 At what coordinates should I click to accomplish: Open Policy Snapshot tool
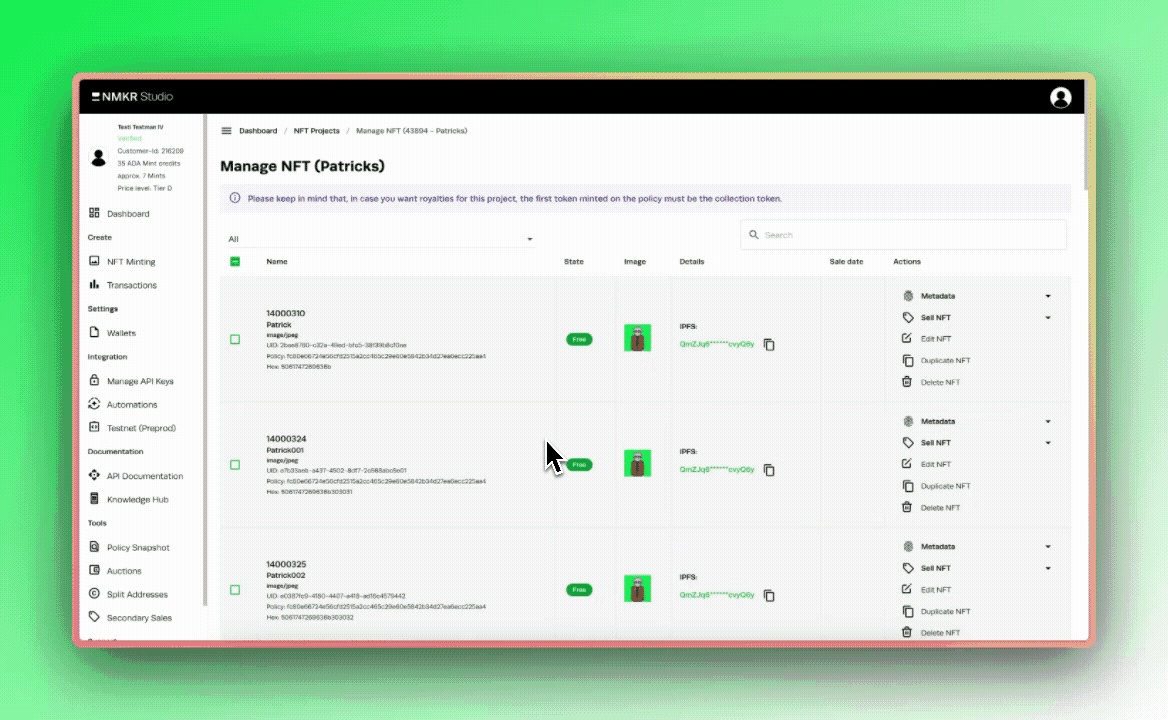pos(138,547)
